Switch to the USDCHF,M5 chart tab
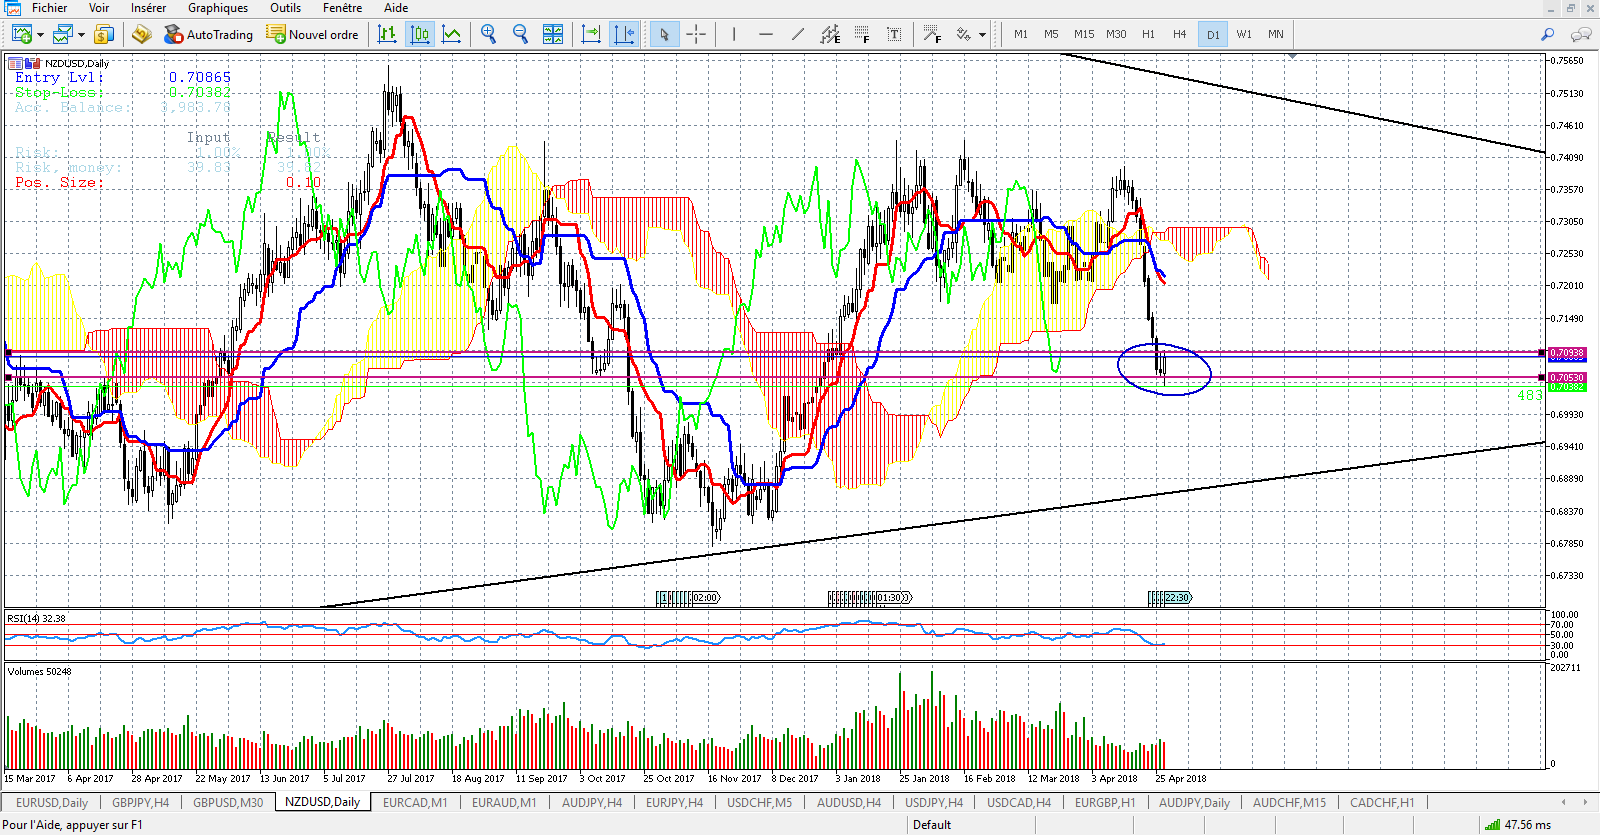This screenshot has width=1600, height=835. 759,802
